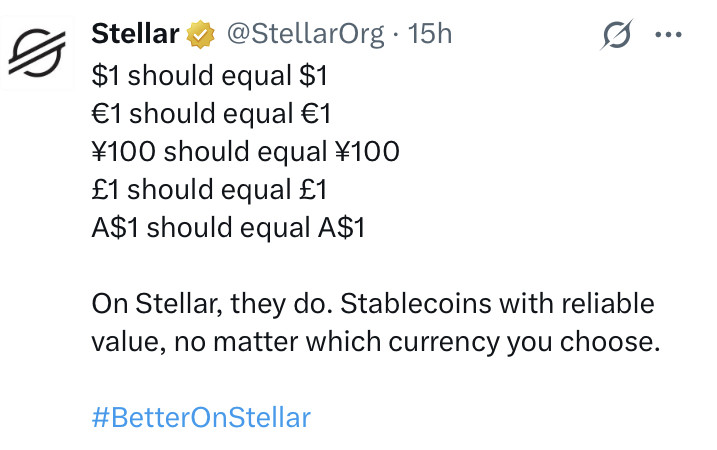Open the @StellarOrg handle link
This screenshot has width=717, height=450.
click(305, 35)
